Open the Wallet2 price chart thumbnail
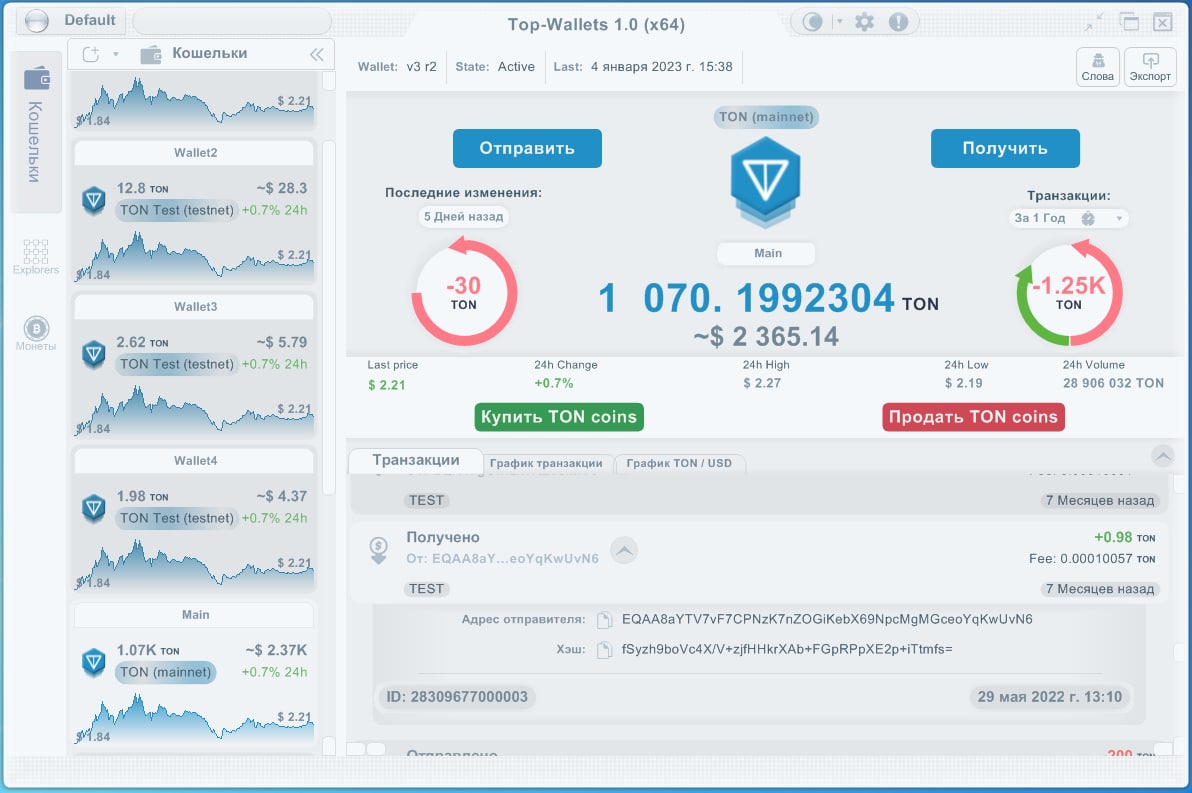The image size is (1192, 793). 195,255
